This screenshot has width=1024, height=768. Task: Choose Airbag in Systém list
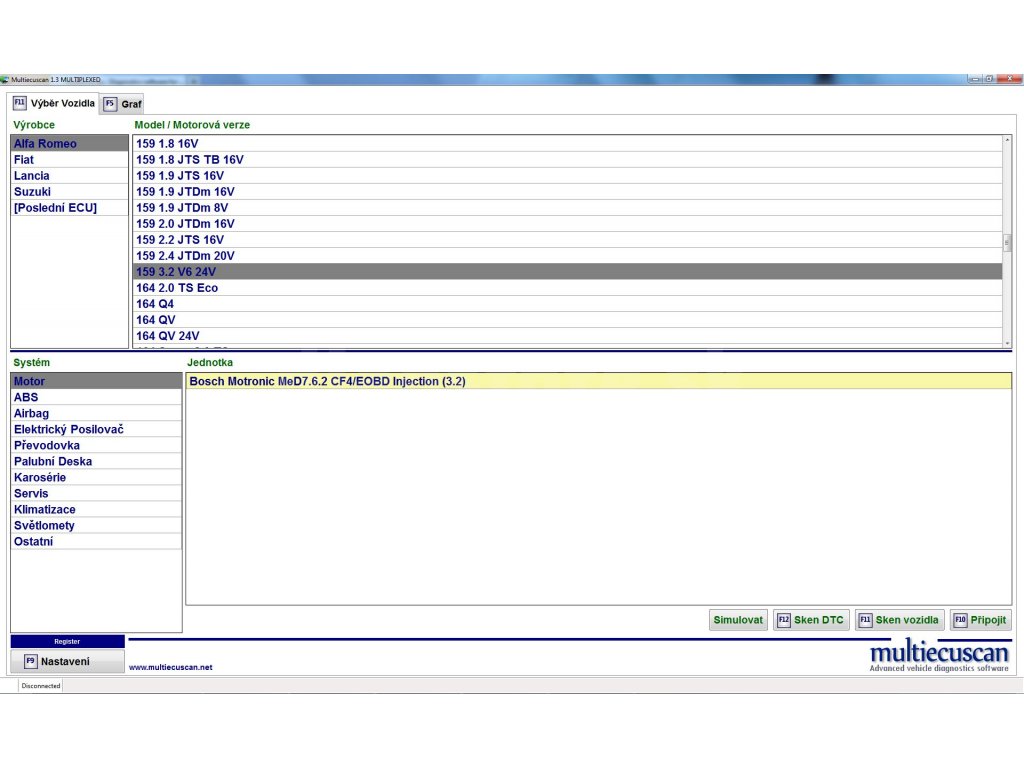pos(31,413)
